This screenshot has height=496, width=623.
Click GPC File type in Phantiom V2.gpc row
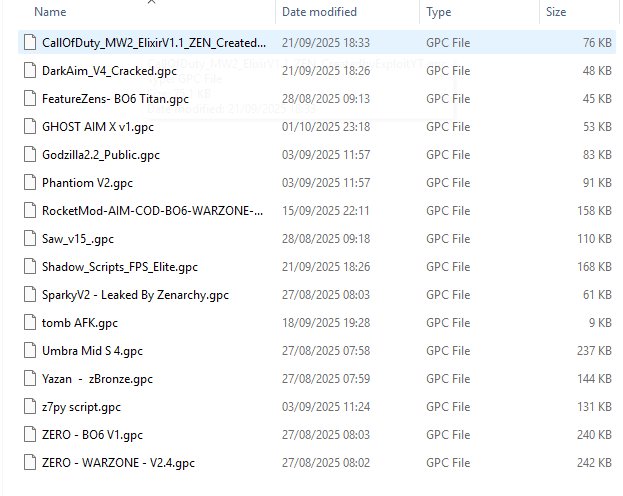pos(448,183)
